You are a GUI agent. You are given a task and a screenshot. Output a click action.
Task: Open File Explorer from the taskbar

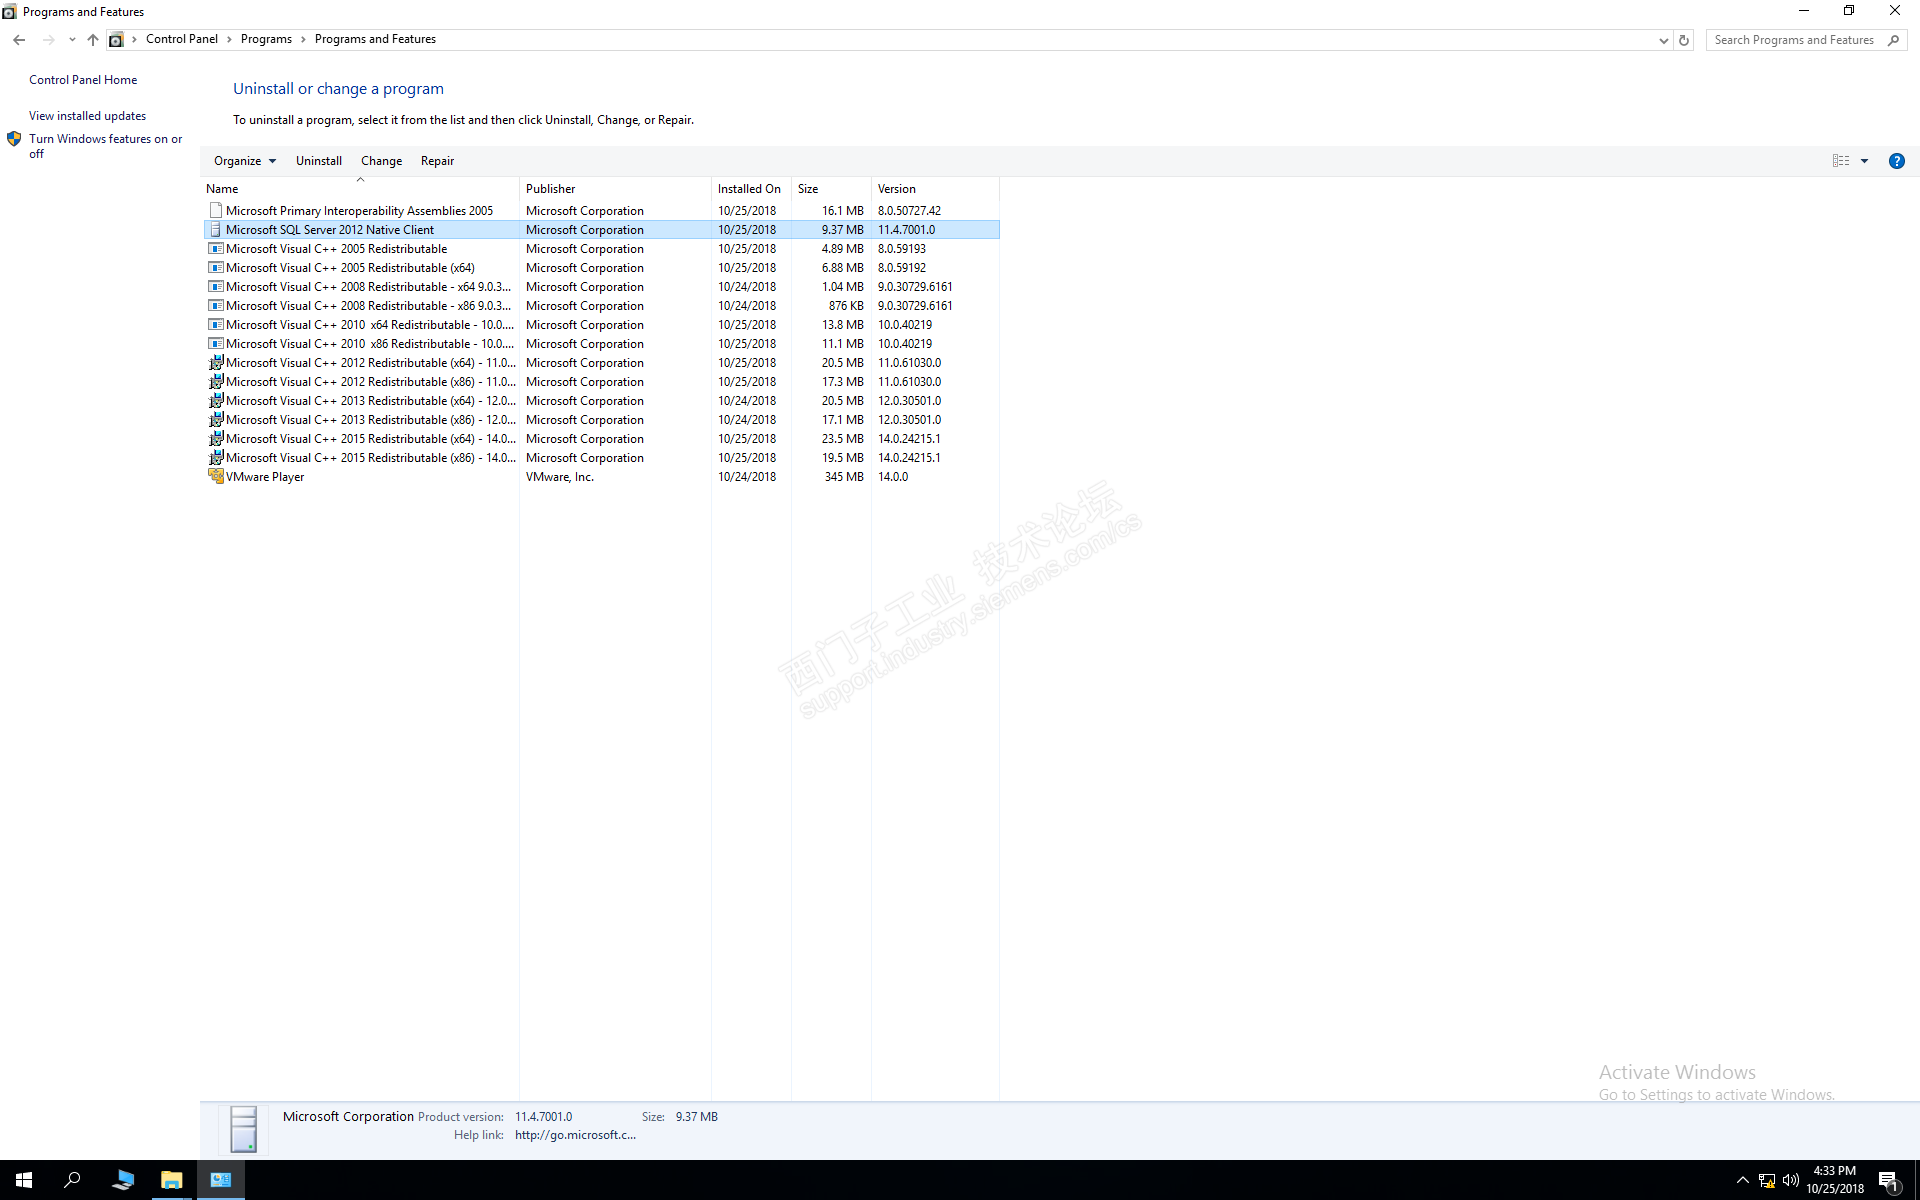(171, 1180)
